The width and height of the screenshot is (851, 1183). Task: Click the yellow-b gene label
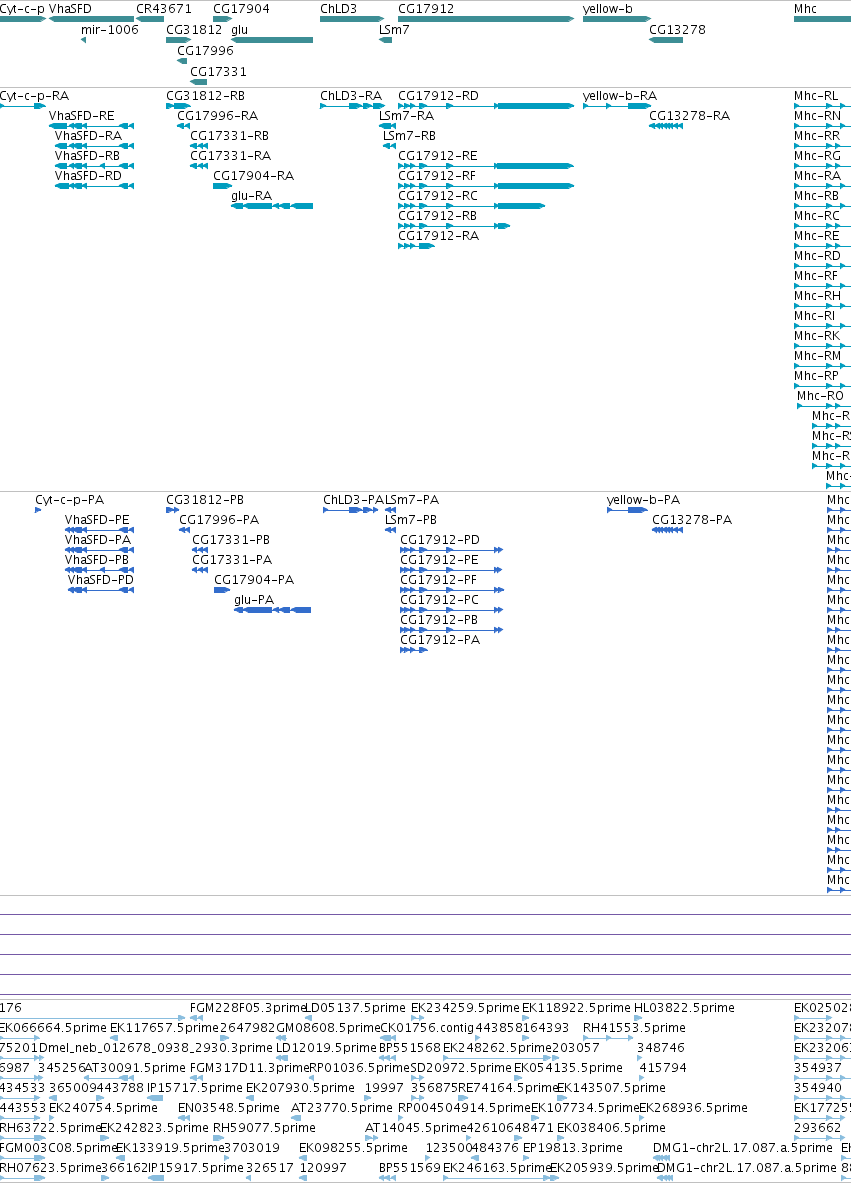pyautogui.click(x=607, y=9)
